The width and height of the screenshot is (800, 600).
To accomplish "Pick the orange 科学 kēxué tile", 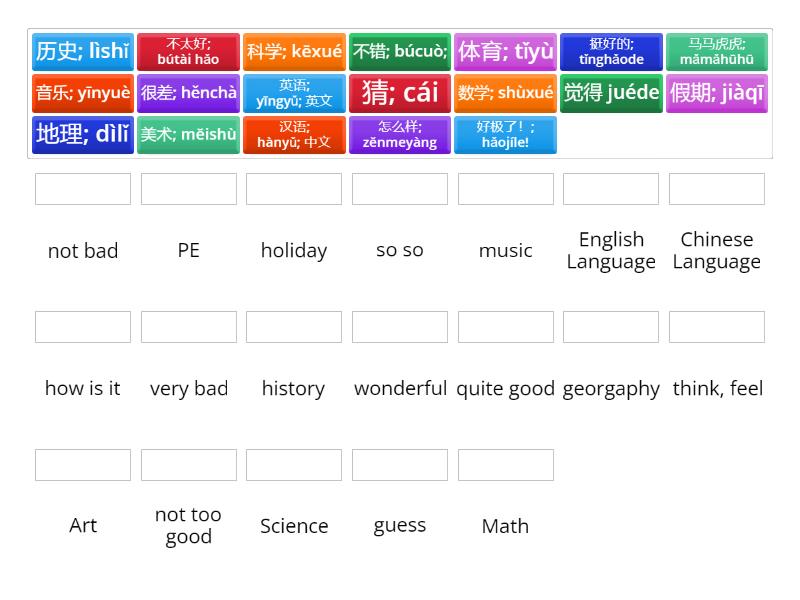I will click(x=294, y=52).
